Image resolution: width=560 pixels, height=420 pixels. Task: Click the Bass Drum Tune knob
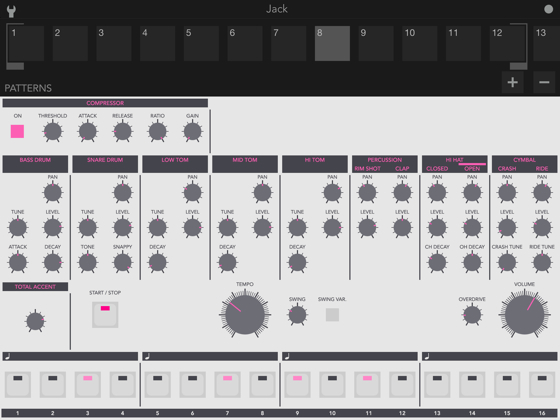coord(18,228)
